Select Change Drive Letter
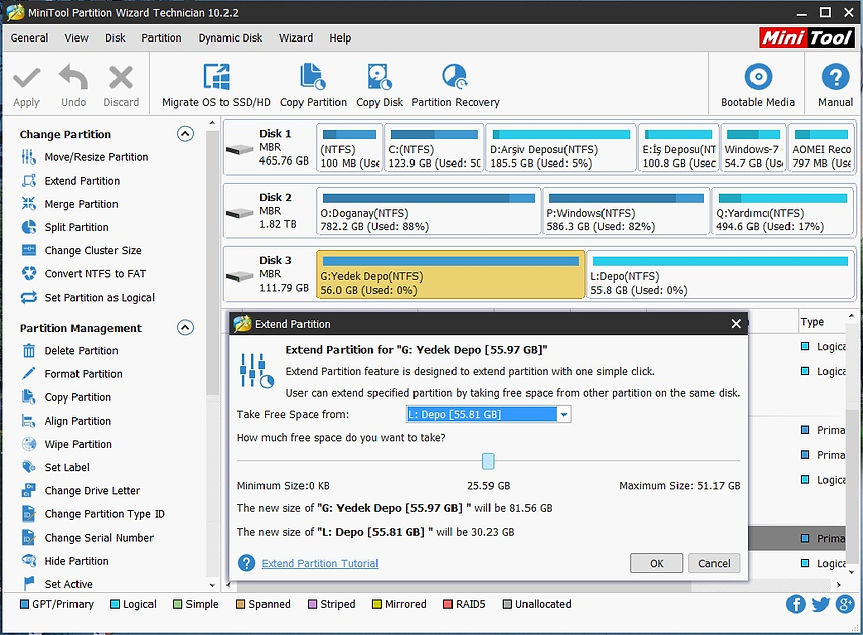 (81, 490)
